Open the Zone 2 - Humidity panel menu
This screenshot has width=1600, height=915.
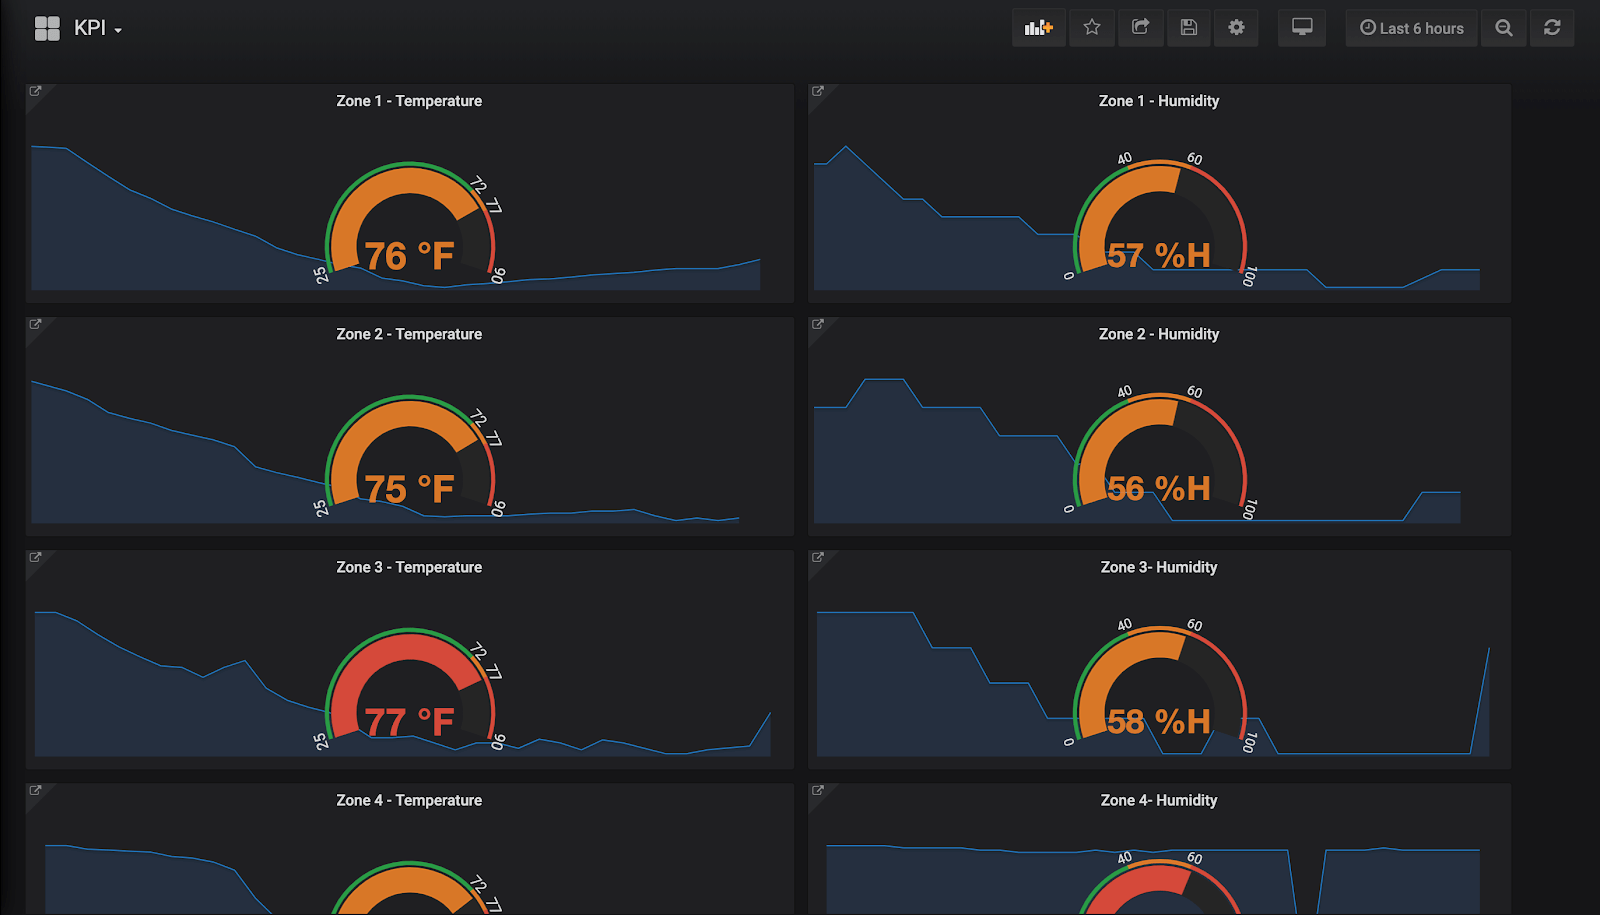(1158, 333)
